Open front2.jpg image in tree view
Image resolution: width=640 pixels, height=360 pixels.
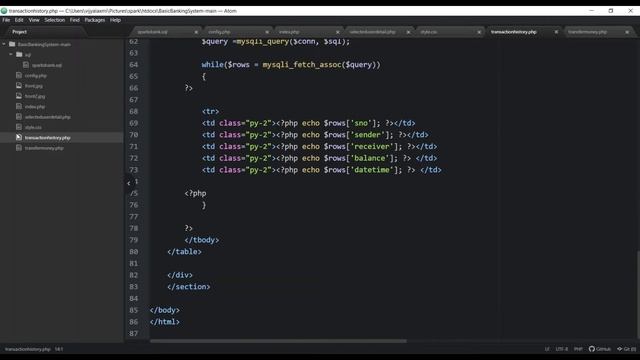click(35, 96)
